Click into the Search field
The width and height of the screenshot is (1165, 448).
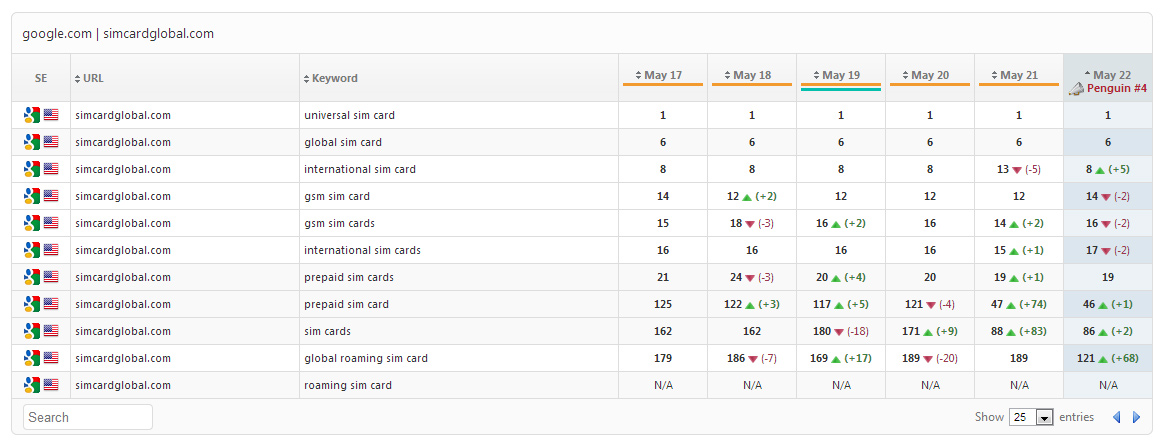pos(88,417)
